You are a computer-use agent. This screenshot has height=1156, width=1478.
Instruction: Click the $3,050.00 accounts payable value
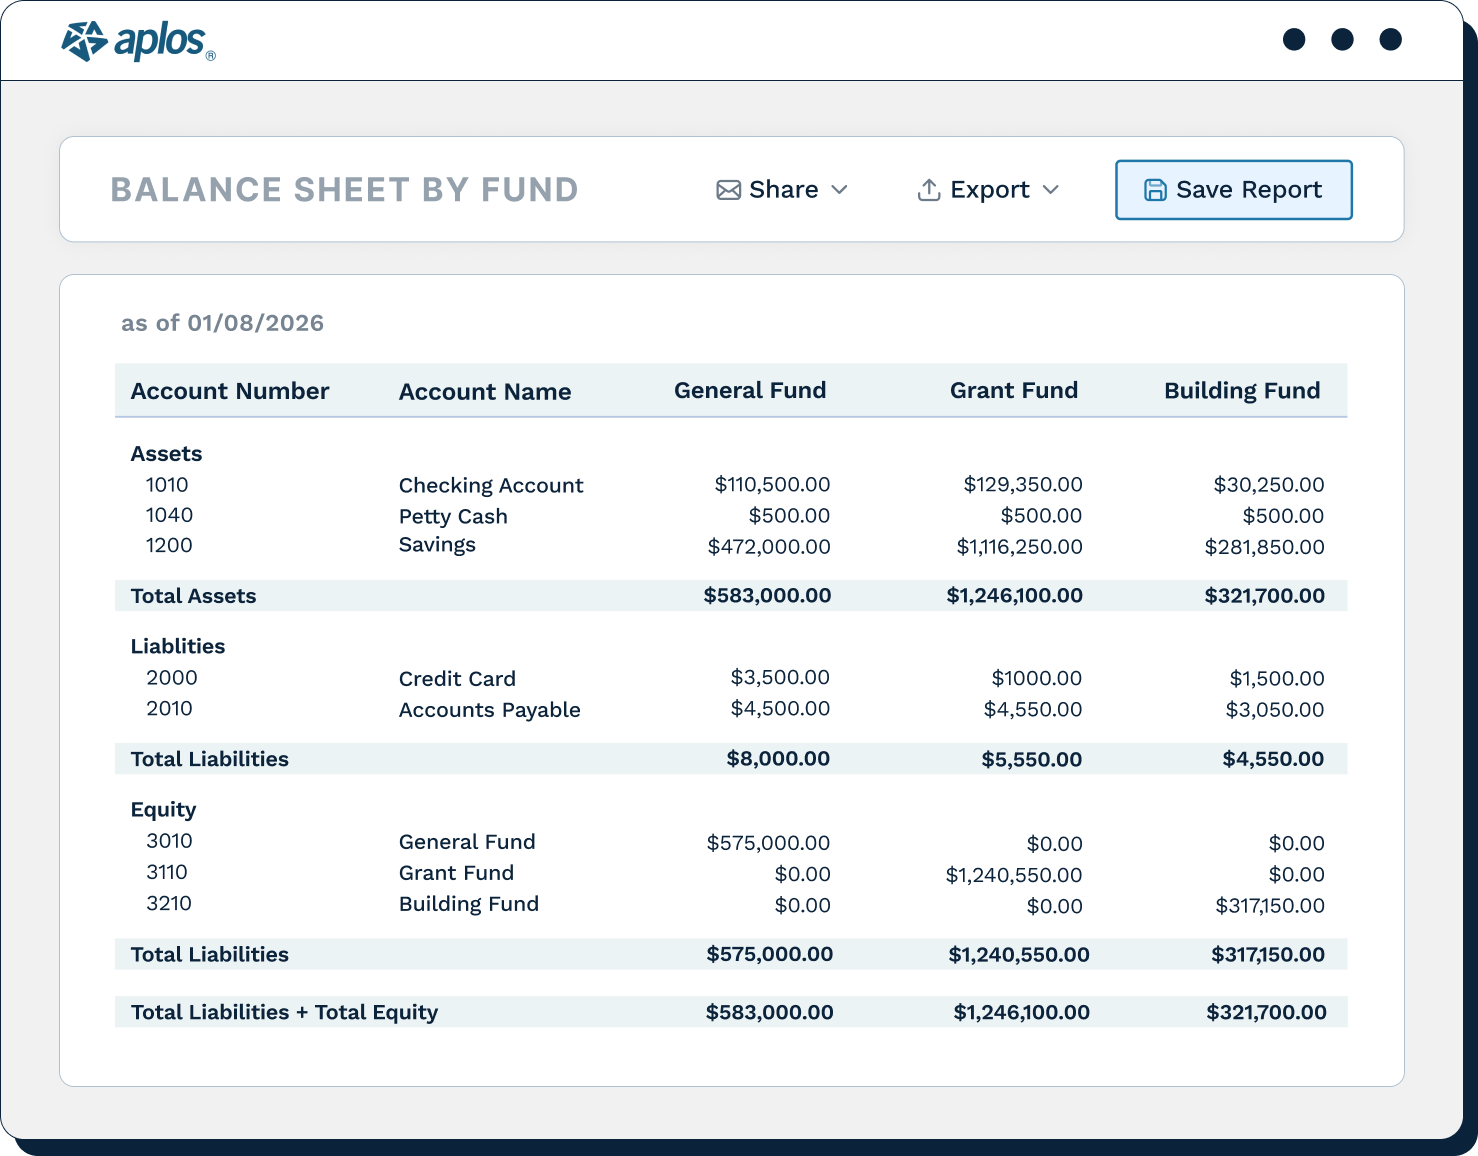tap(1275, 710)
